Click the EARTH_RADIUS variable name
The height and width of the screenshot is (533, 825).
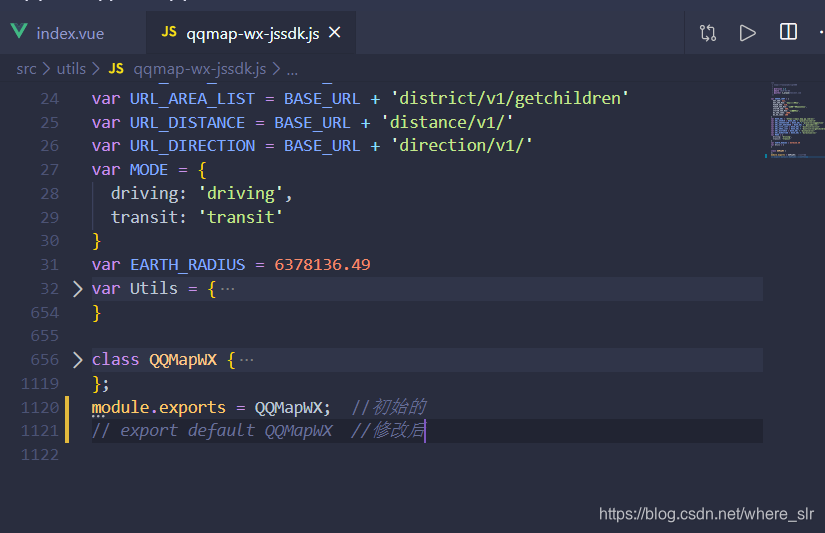(x=187, y=265)
